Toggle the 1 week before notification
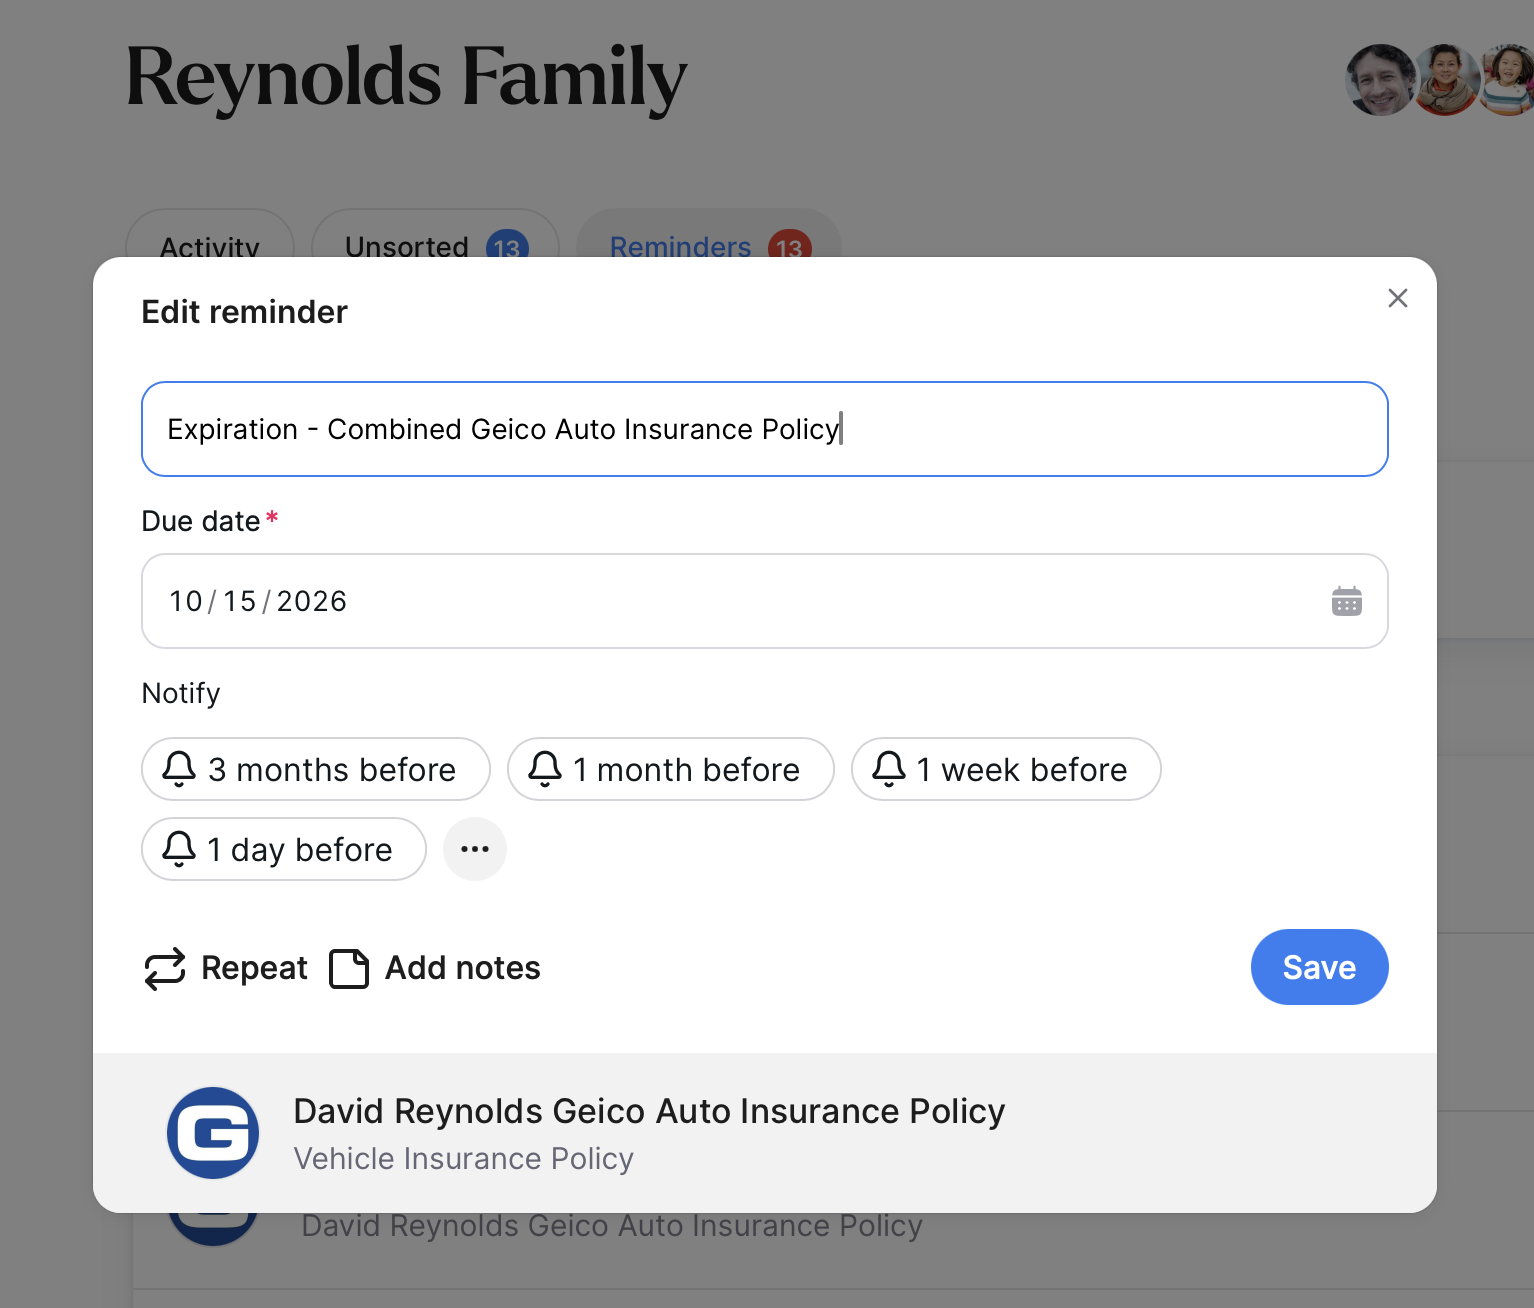The height and width of the screenshot is (1308, 1534). 1006,769
